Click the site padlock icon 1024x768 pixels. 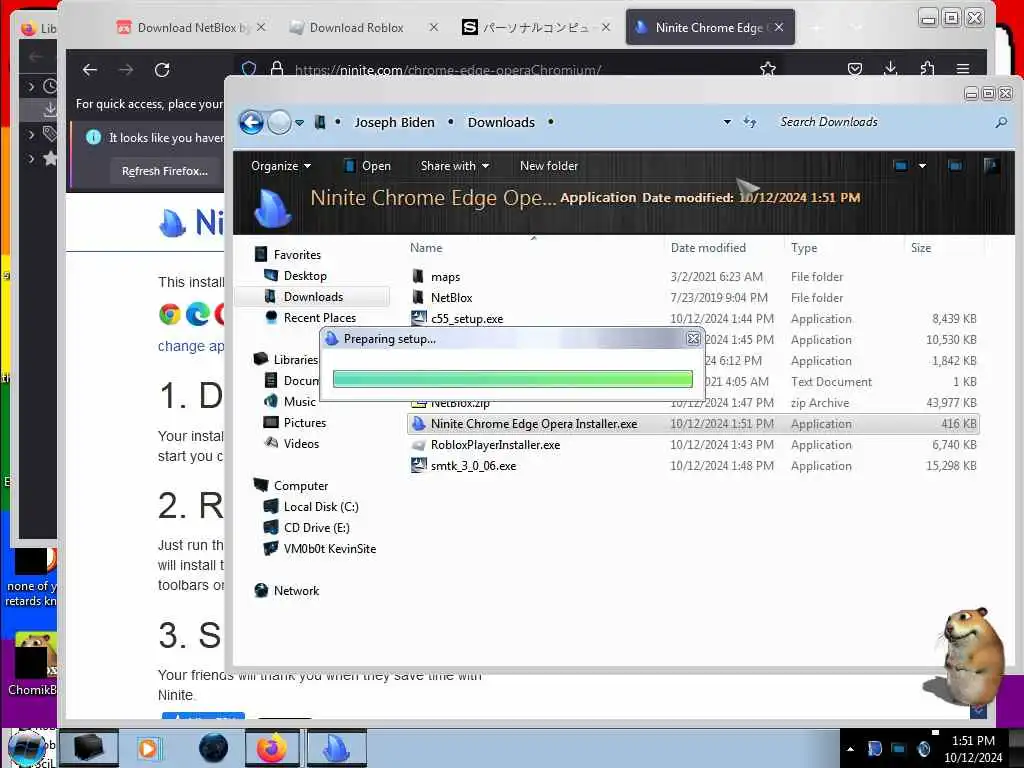(277, 69)
